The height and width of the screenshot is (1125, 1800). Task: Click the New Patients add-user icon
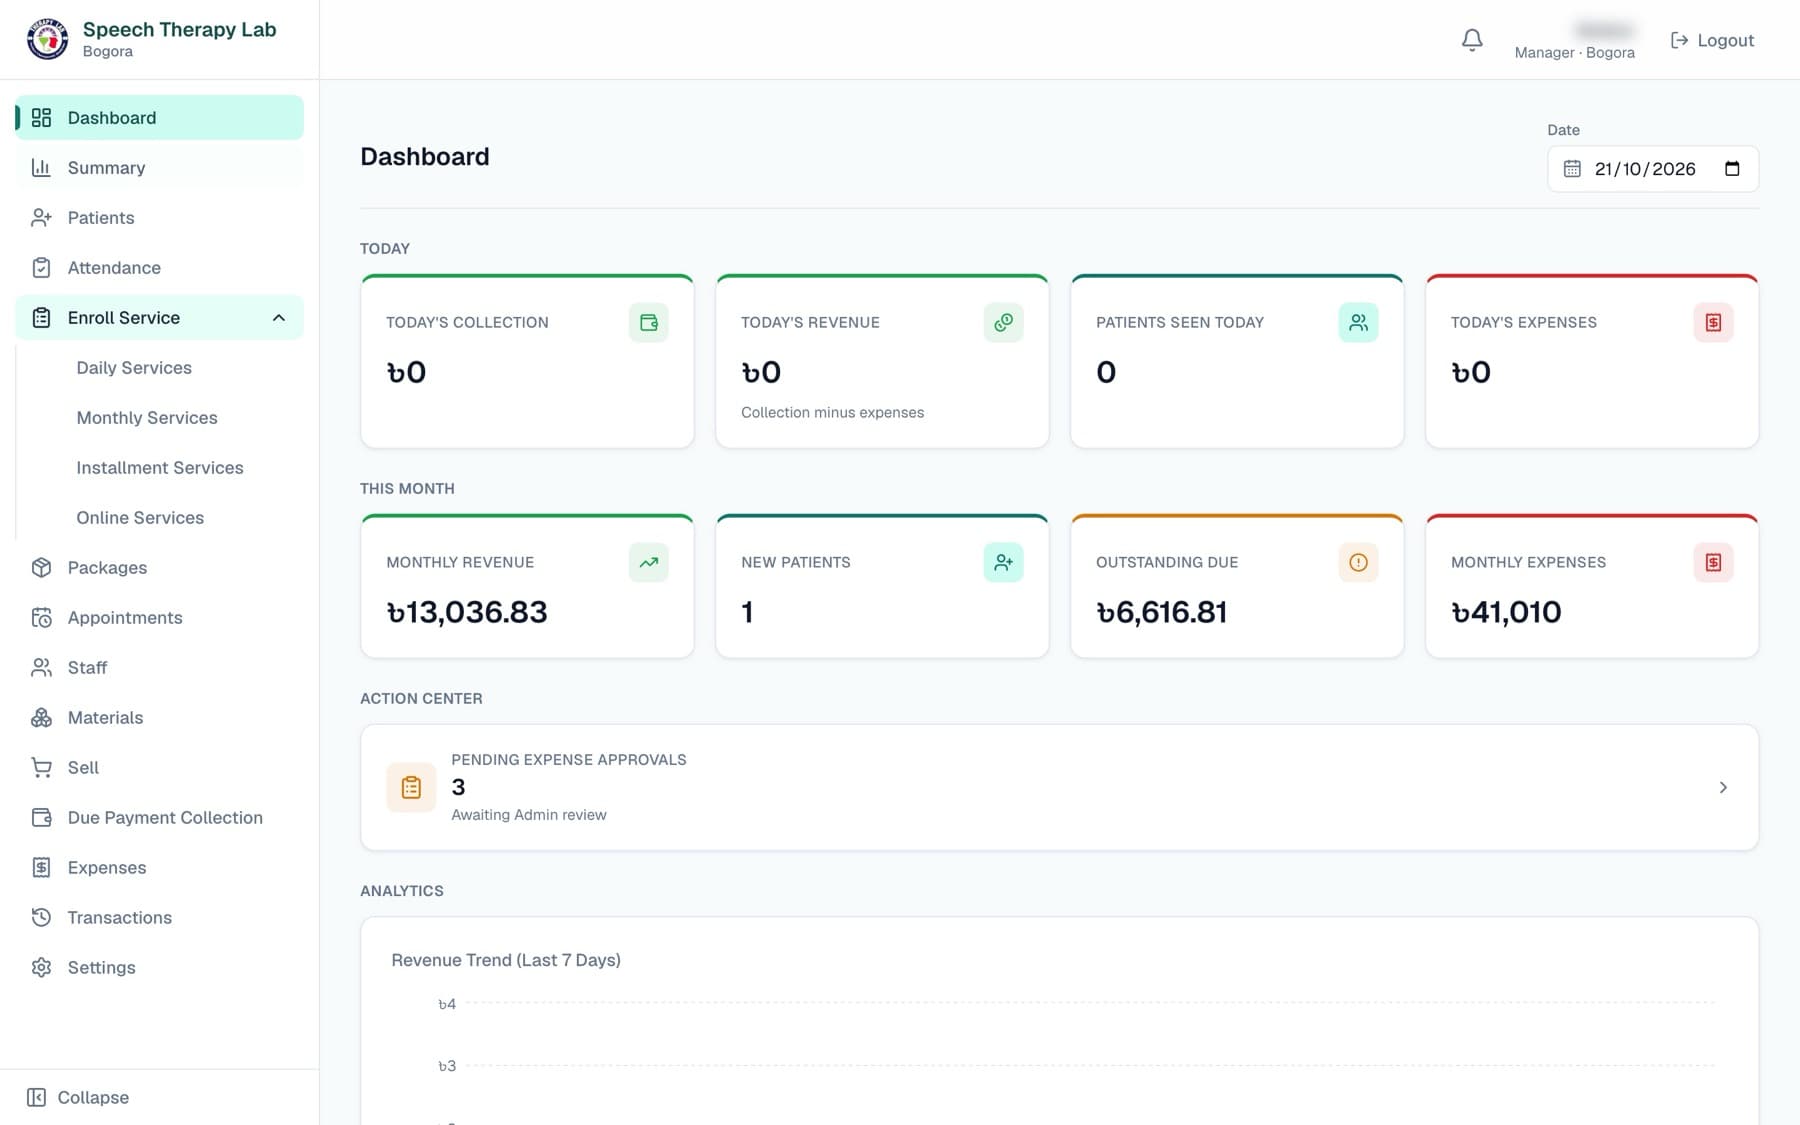click(x=1003, y=562)
